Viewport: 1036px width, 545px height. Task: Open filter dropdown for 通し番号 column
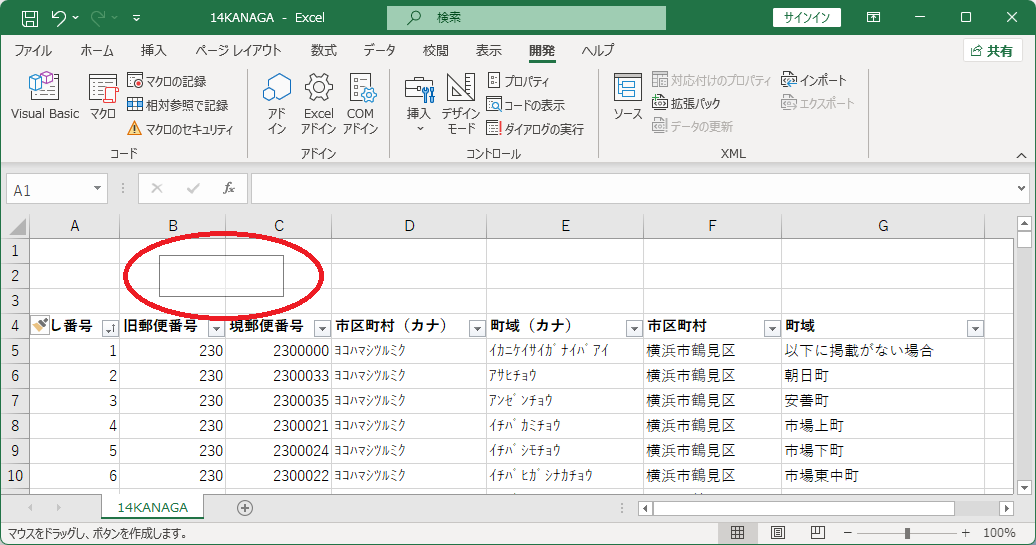click(110, 328)
